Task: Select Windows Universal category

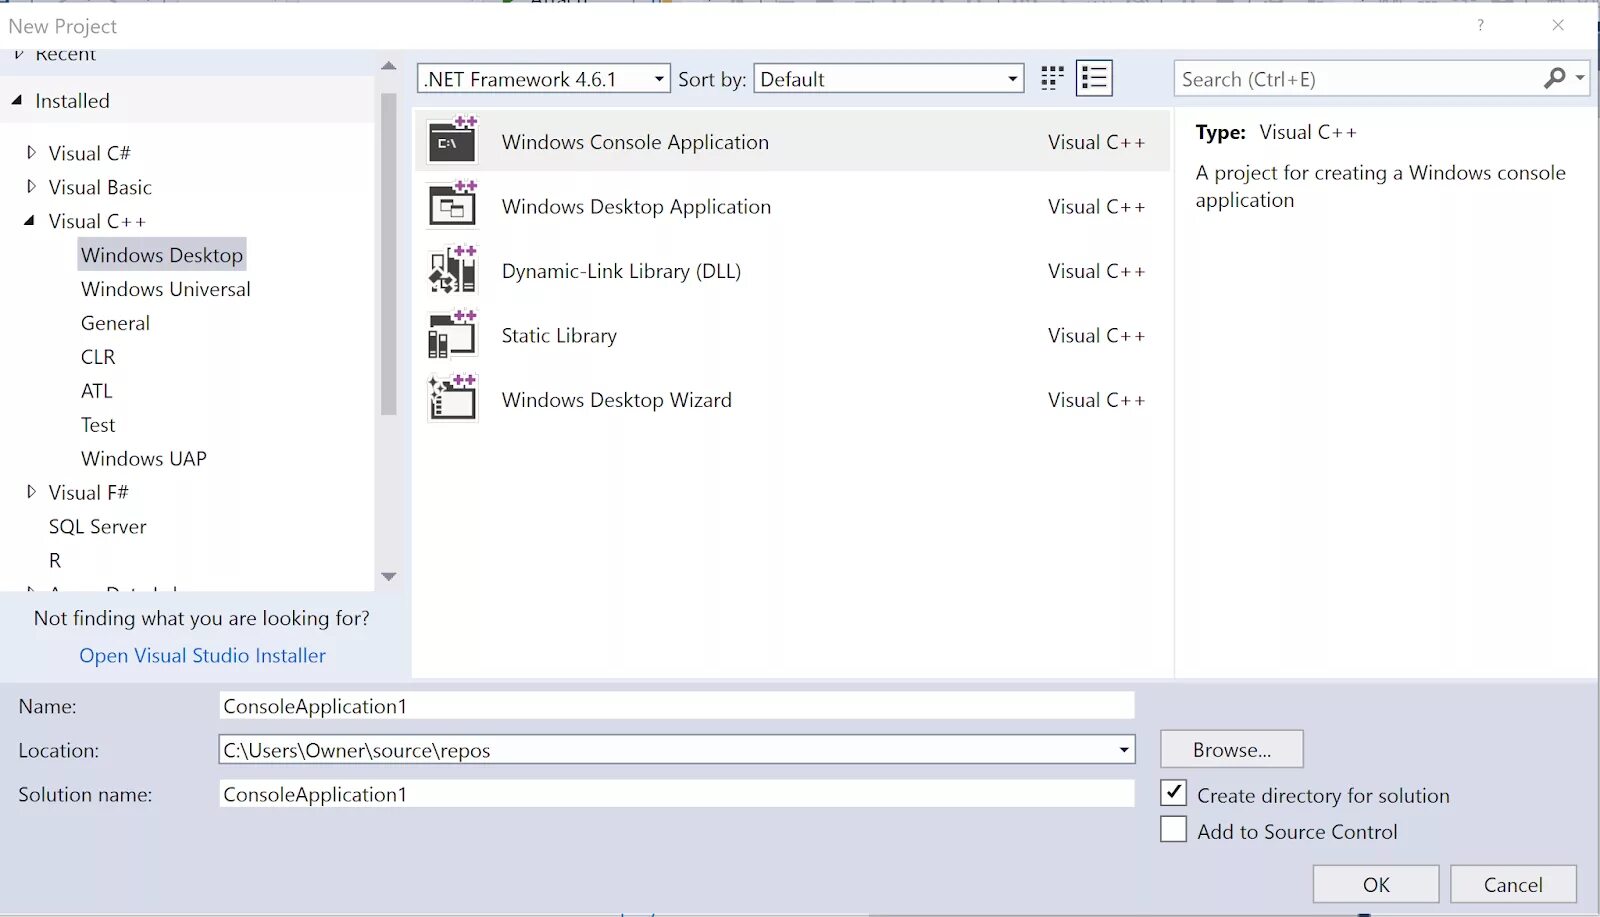Action: coord(166,289)
